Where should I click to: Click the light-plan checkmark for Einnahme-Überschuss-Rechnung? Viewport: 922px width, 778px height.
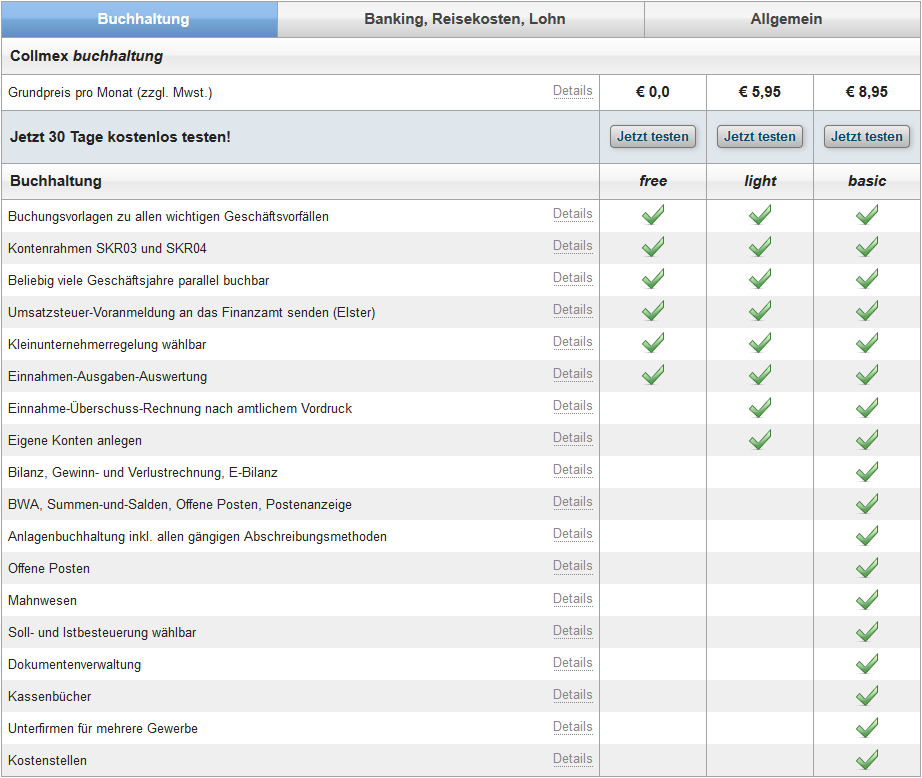click(760, 407)
